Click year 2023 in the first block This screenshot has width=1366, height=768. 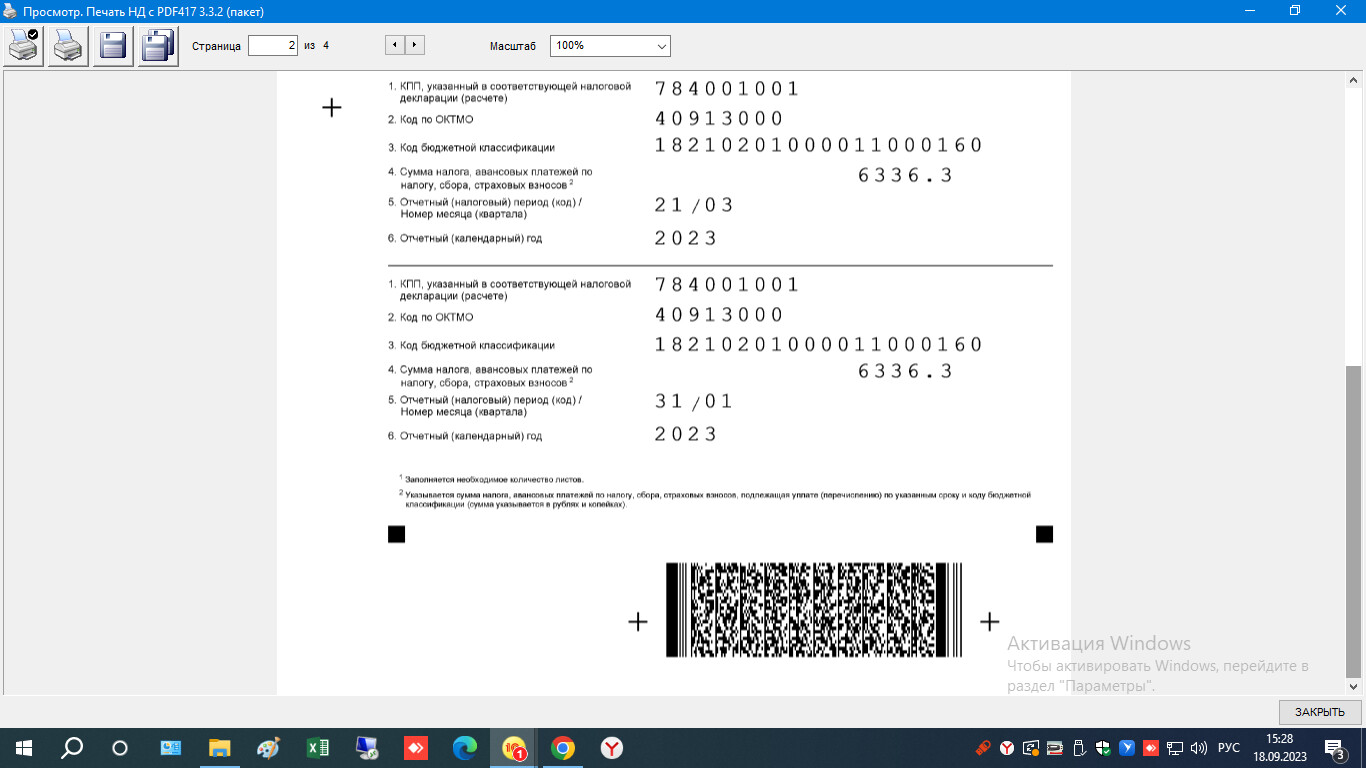pyautogui.click(x=686, y=238)
